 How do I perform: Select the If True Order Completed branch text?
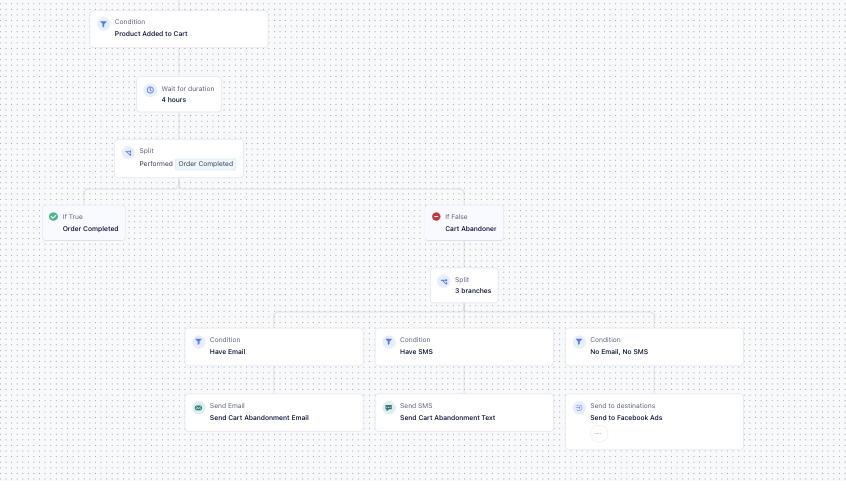[90, 229]
